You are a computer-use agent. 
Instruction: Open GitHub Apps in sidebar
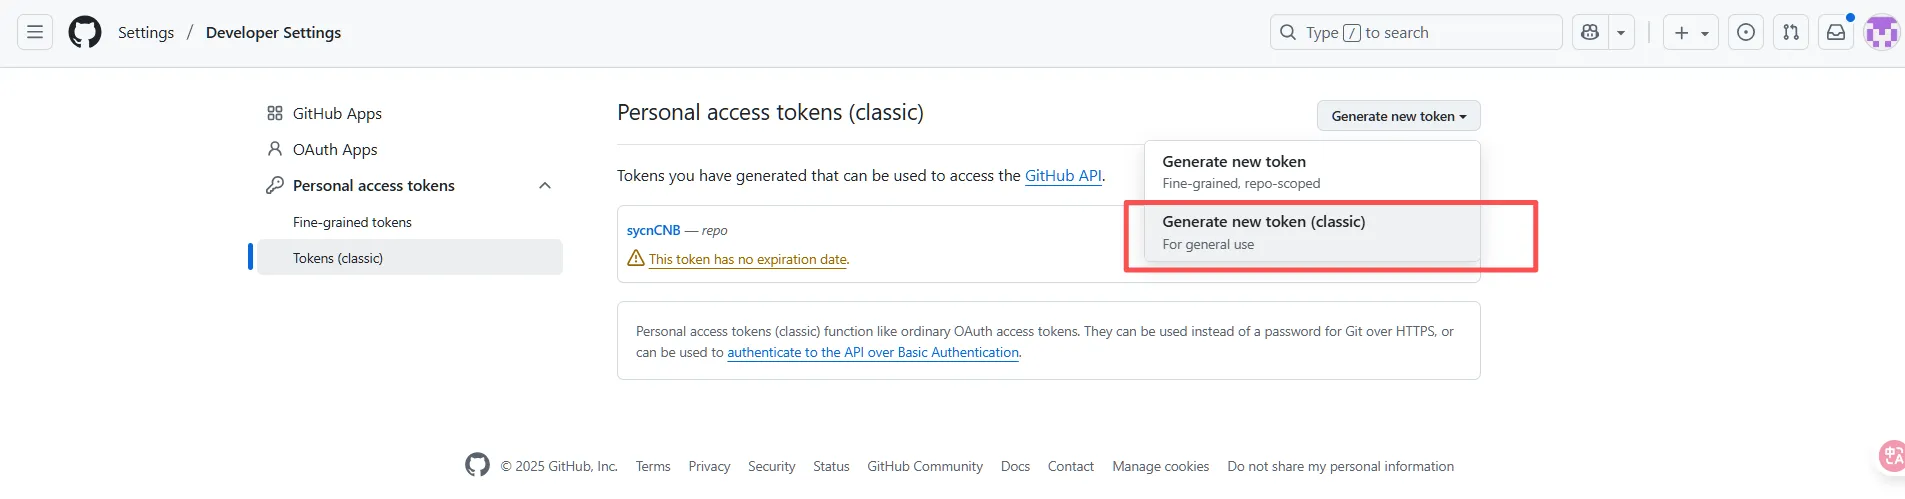(x=337, y=114)
